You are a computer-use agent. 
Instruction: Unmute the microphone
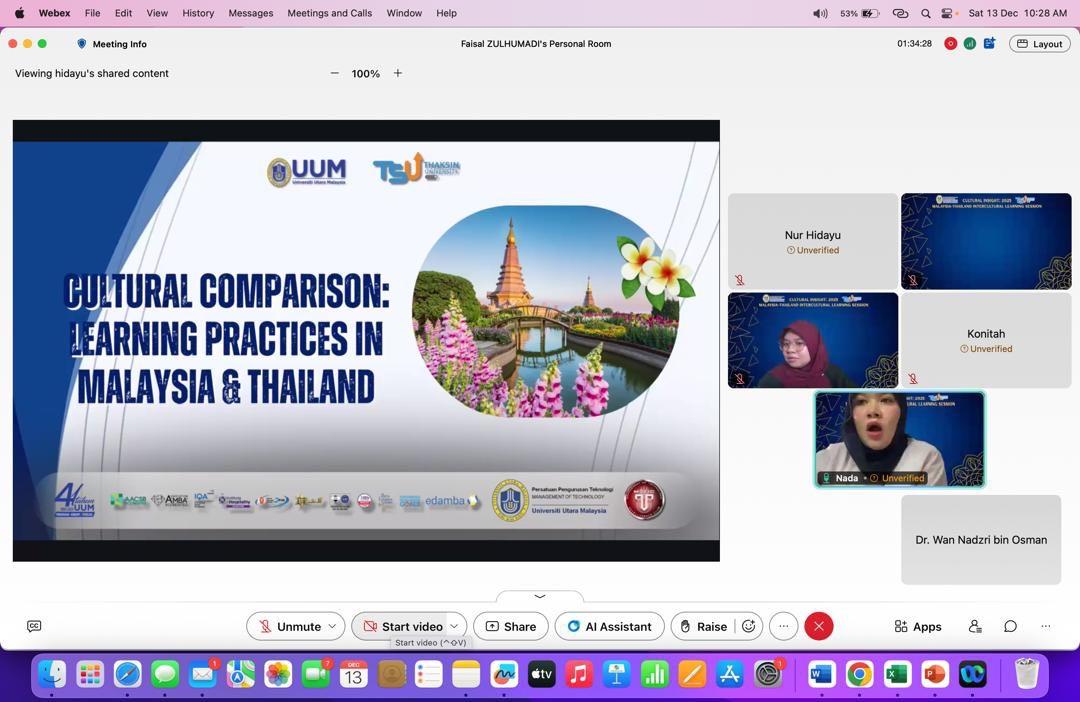[288, 626]
